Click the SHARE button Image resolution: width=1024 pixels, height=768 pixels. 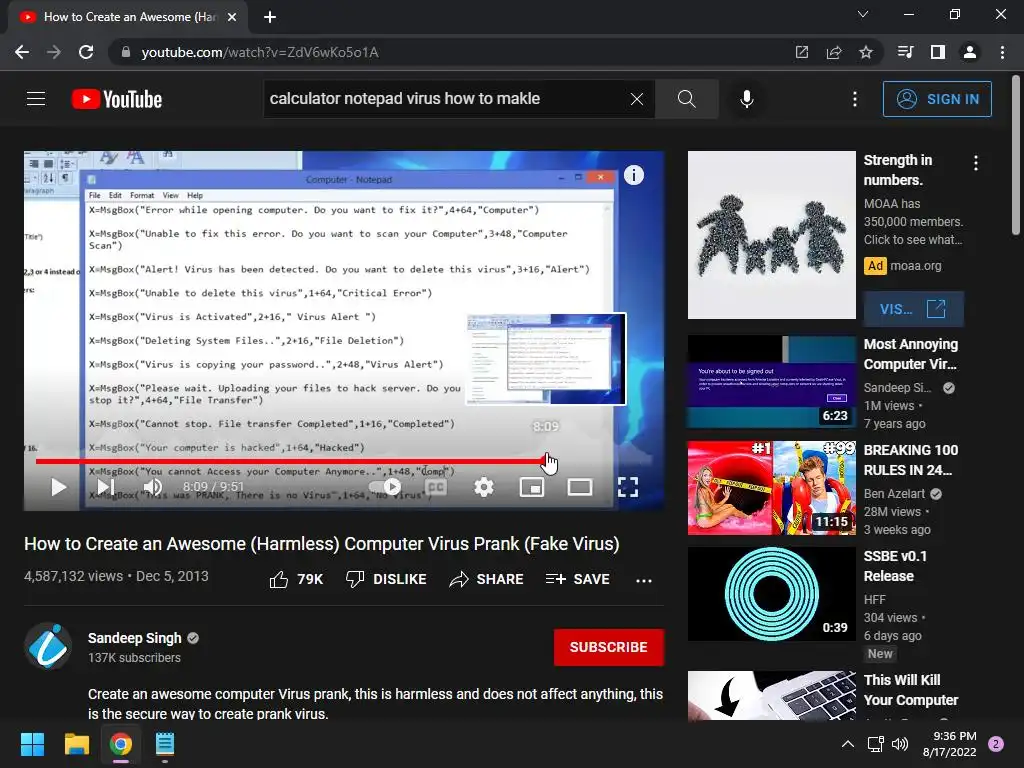point(487,579)
